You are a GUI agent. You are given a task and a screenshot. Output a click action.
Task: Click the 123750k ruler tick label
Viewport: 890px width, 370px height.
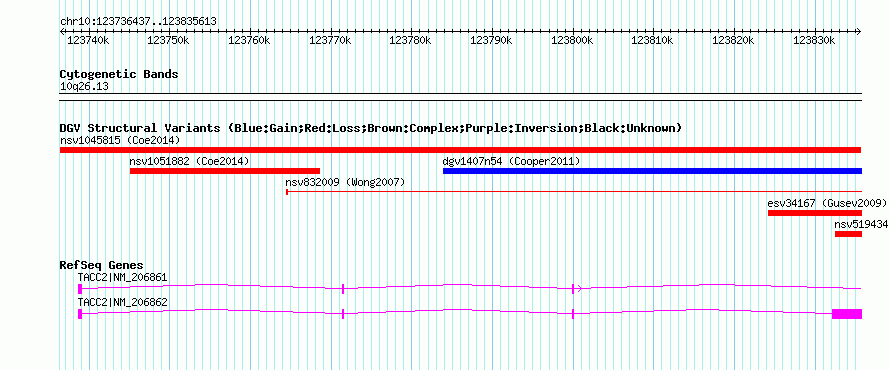[x=168, y=40]
